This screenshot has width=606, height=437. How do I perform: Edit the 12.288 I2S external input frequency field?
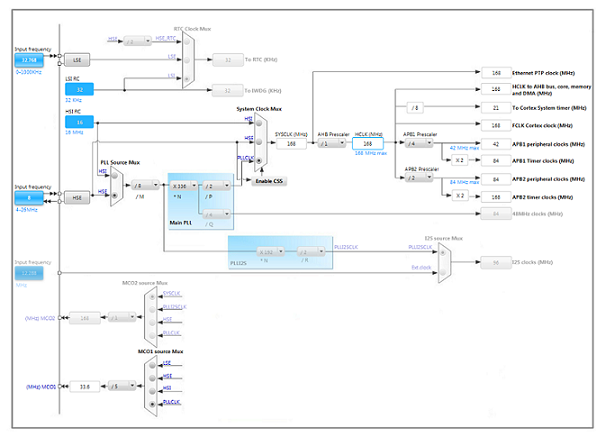click(x=29, y=273)
